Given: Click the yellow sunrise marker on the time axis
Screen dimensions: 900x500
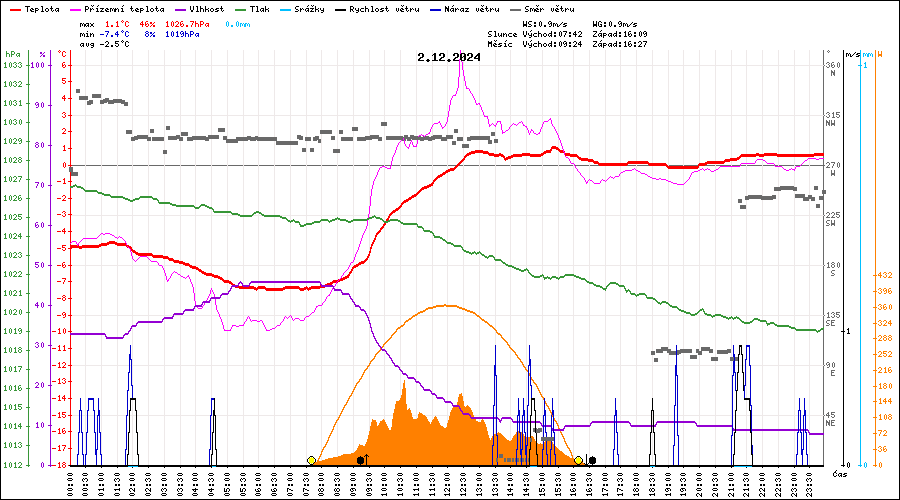Looking at the screenshot, I should (x=311, y=460).
